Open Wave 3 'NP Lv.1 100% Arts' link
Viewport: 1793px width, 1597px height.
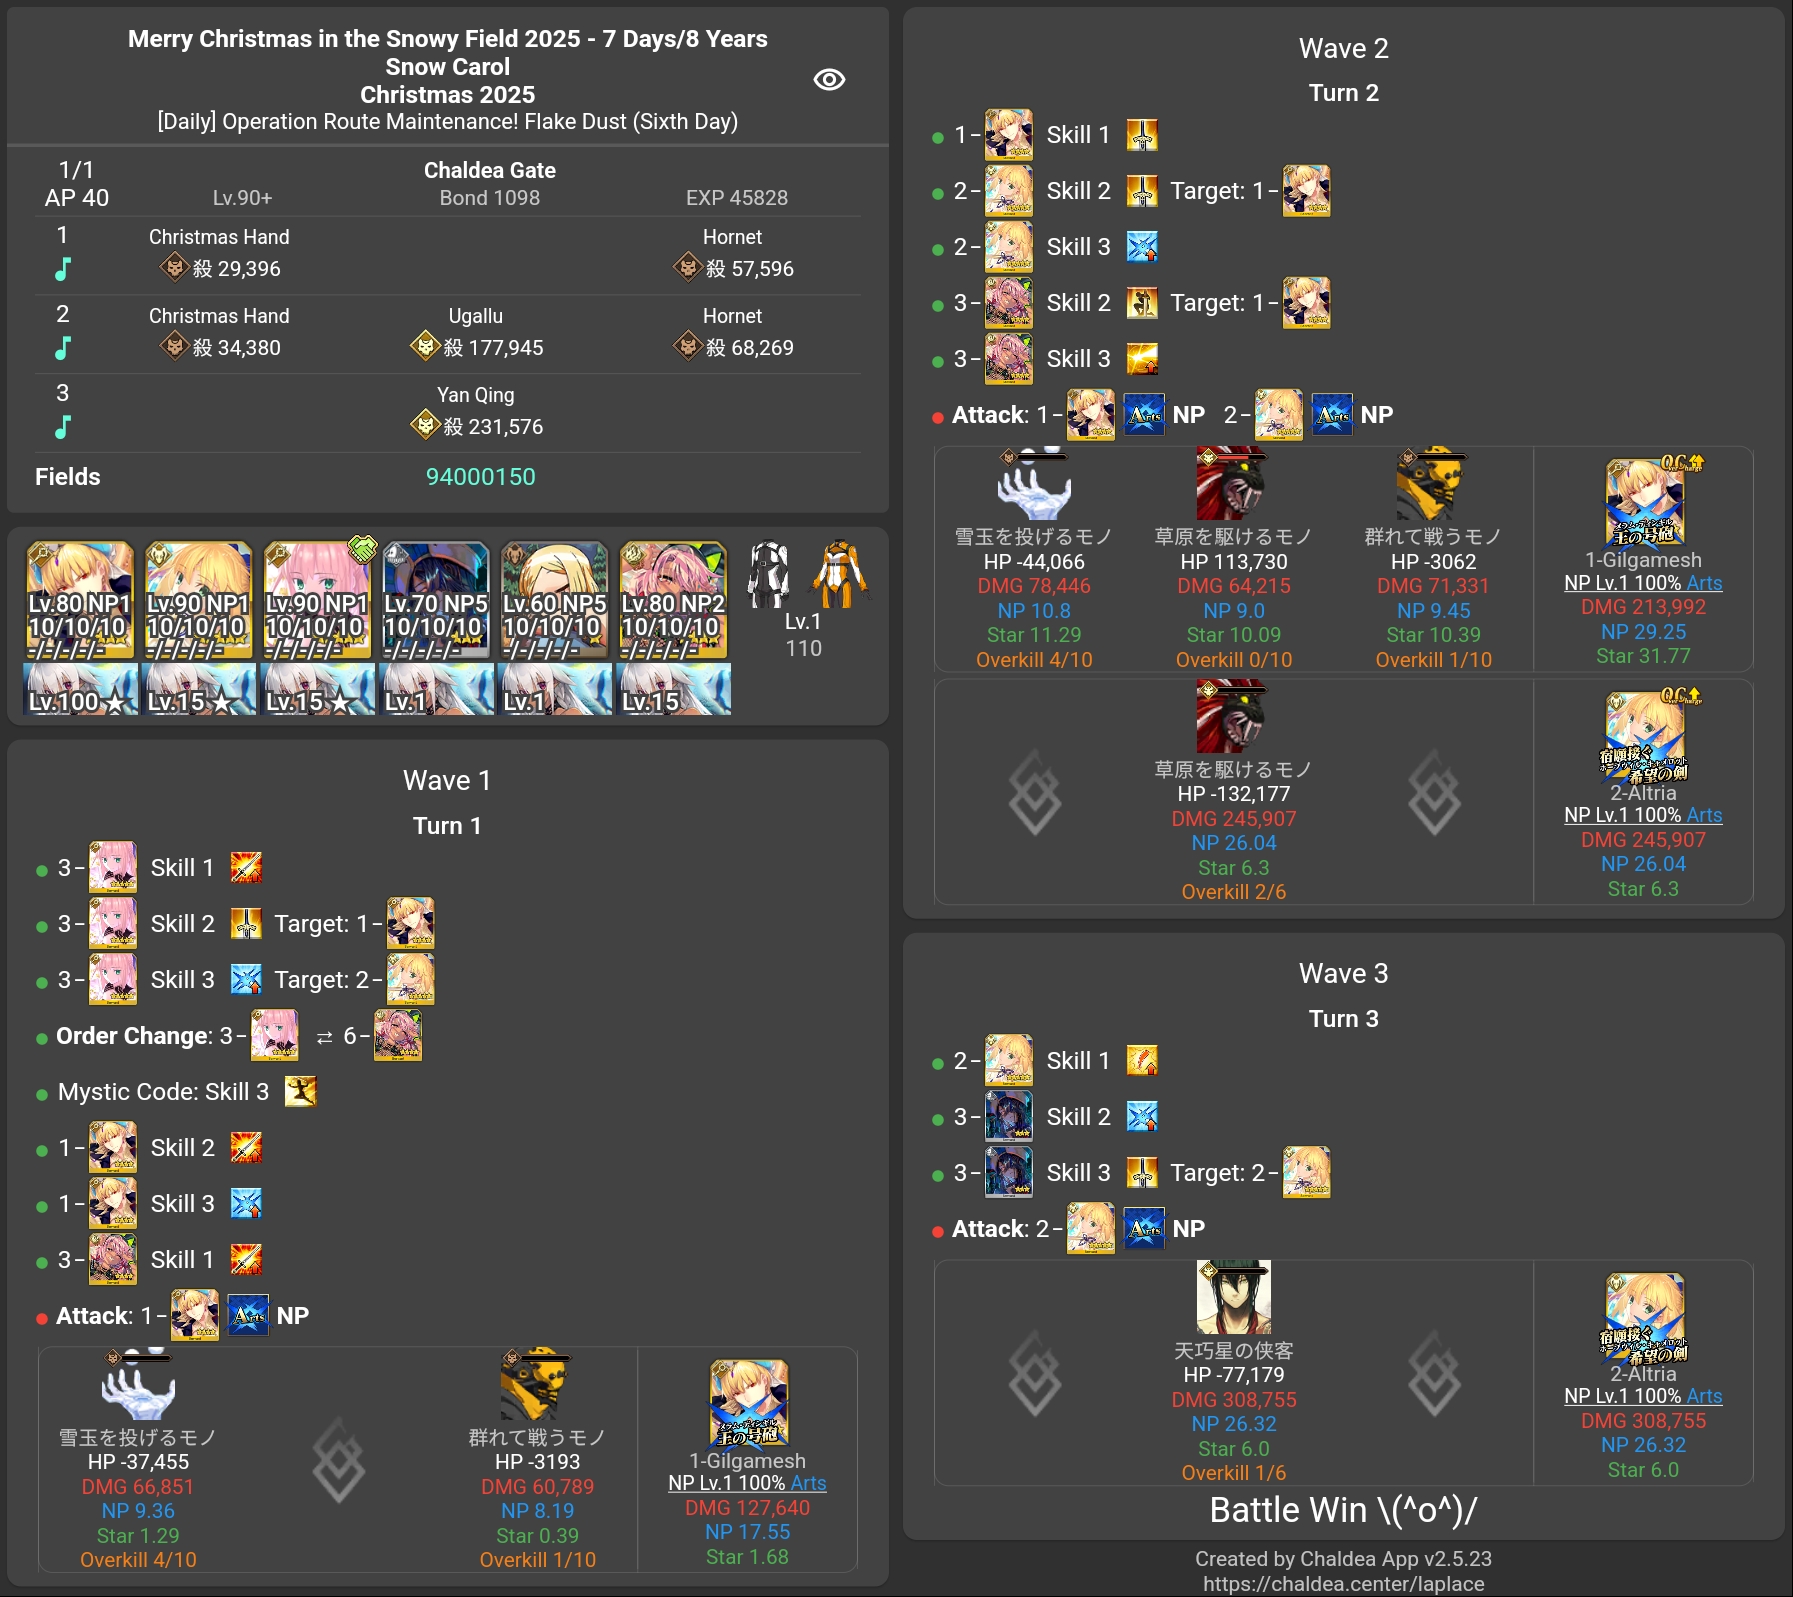tap(1643, 1396)
